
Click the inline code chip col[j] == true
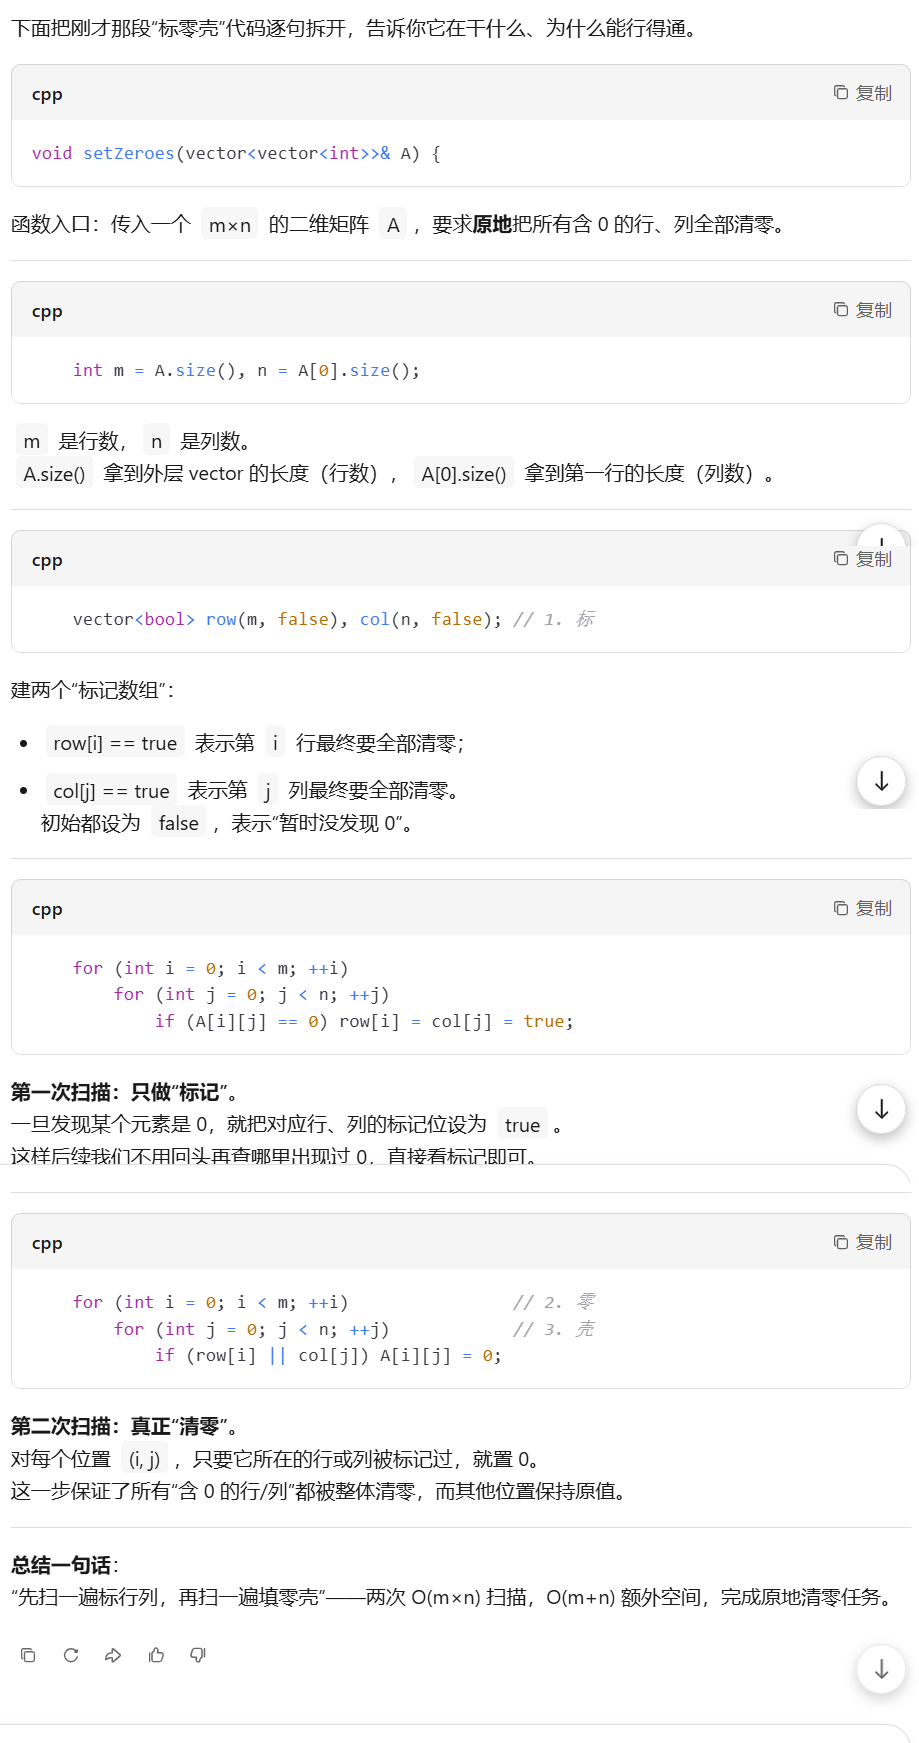[x=110, y=790]
